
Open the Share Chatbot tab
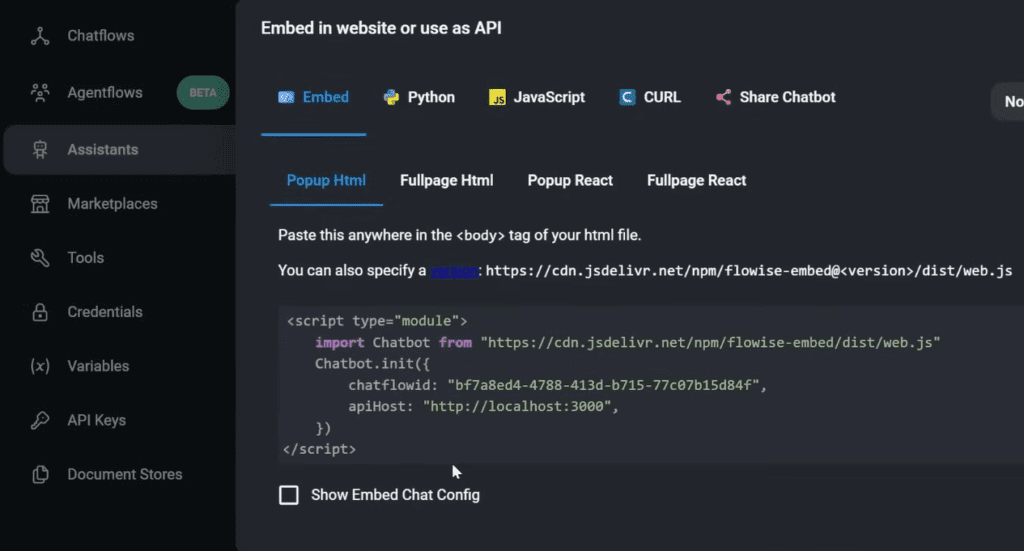coord(776,97)
